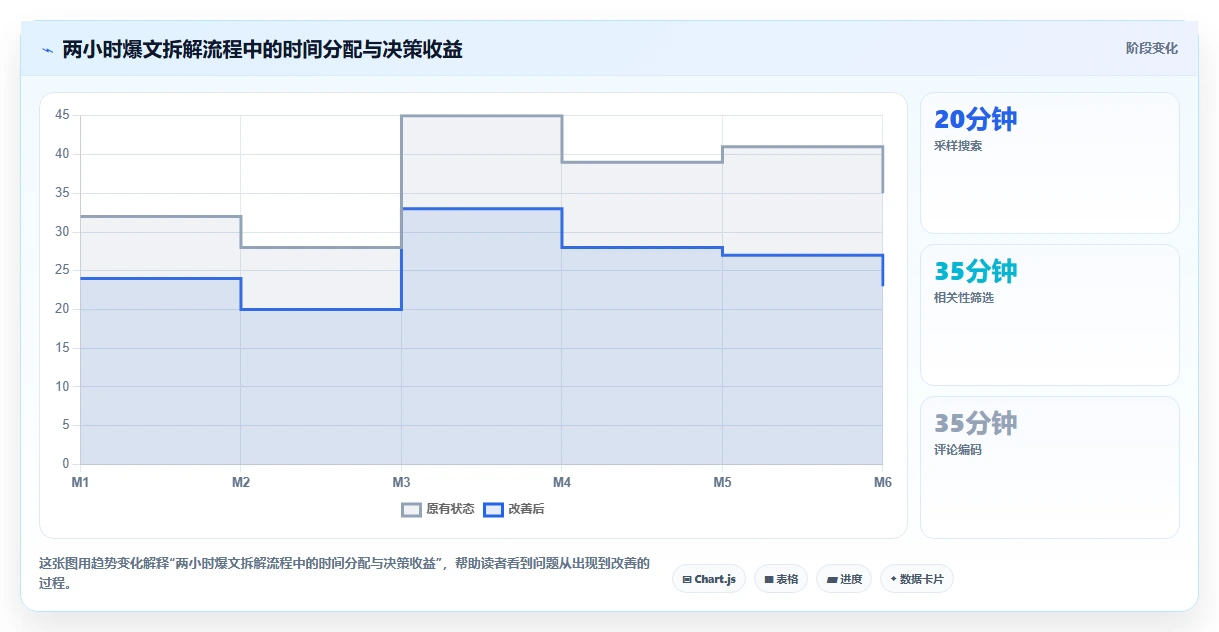This screenshot has width=1219, height=632.
Task: Click the description paragraph below chart
Action: [x=345, y=573]
